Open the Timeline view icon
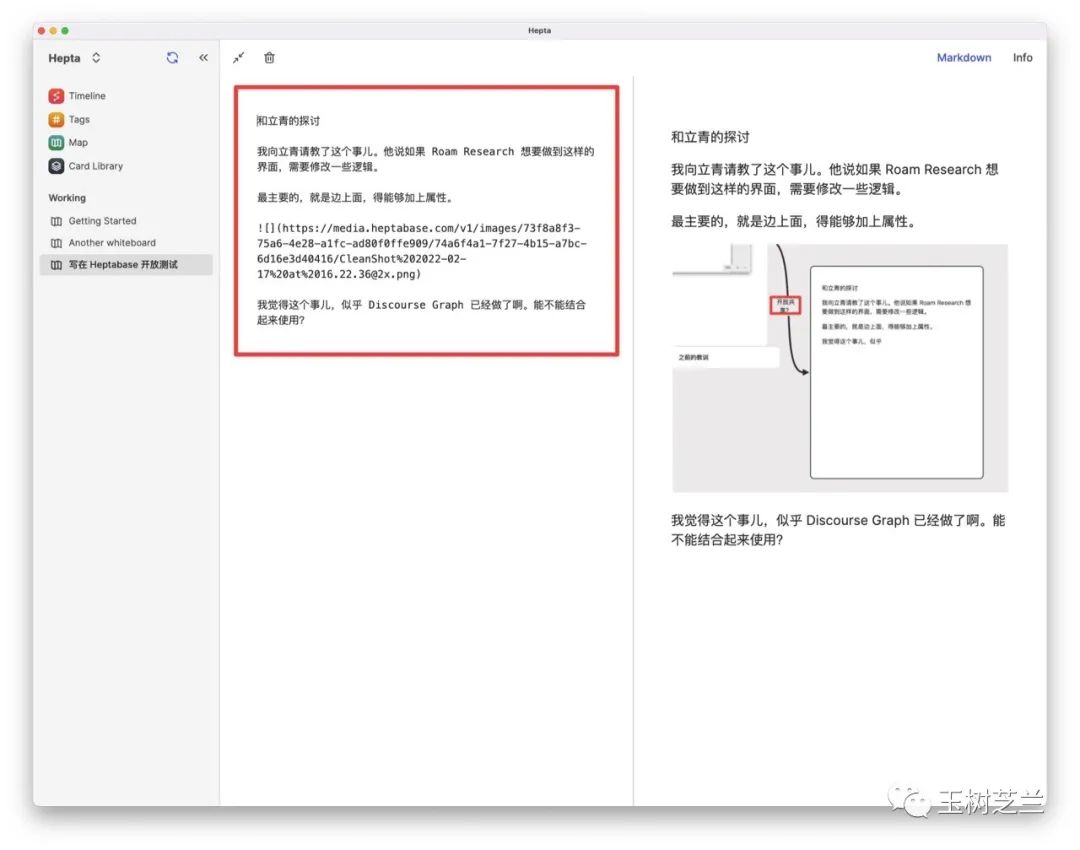The image size is (1080, 850). pos(56,96)
